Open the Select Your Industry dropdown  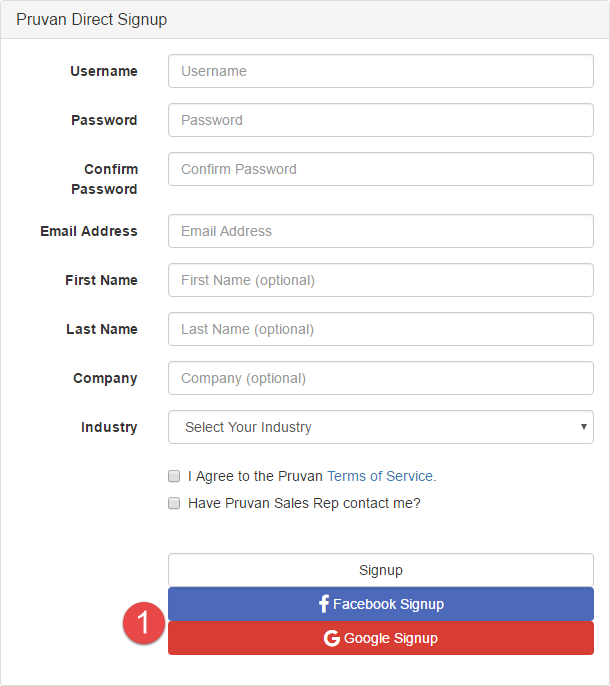pyautogui.click(x=380, y=427)
